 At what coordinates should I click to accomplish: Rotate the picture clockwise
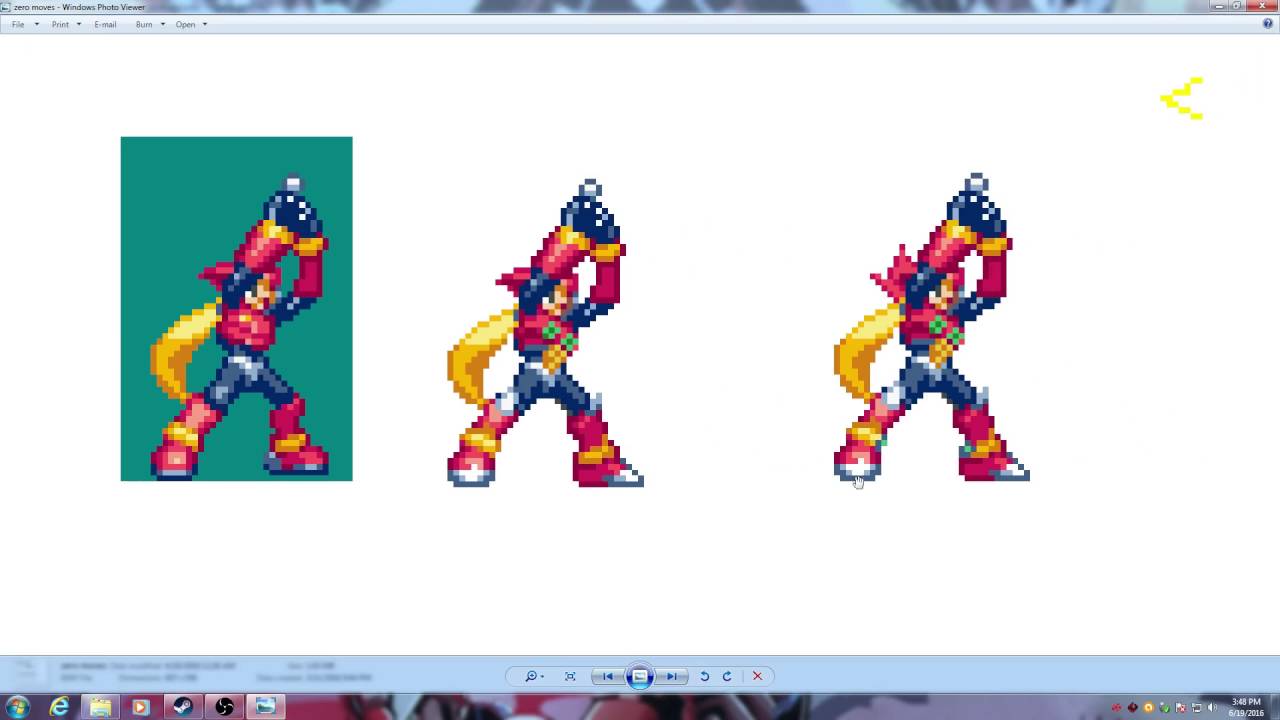click(x=727, y=676)
